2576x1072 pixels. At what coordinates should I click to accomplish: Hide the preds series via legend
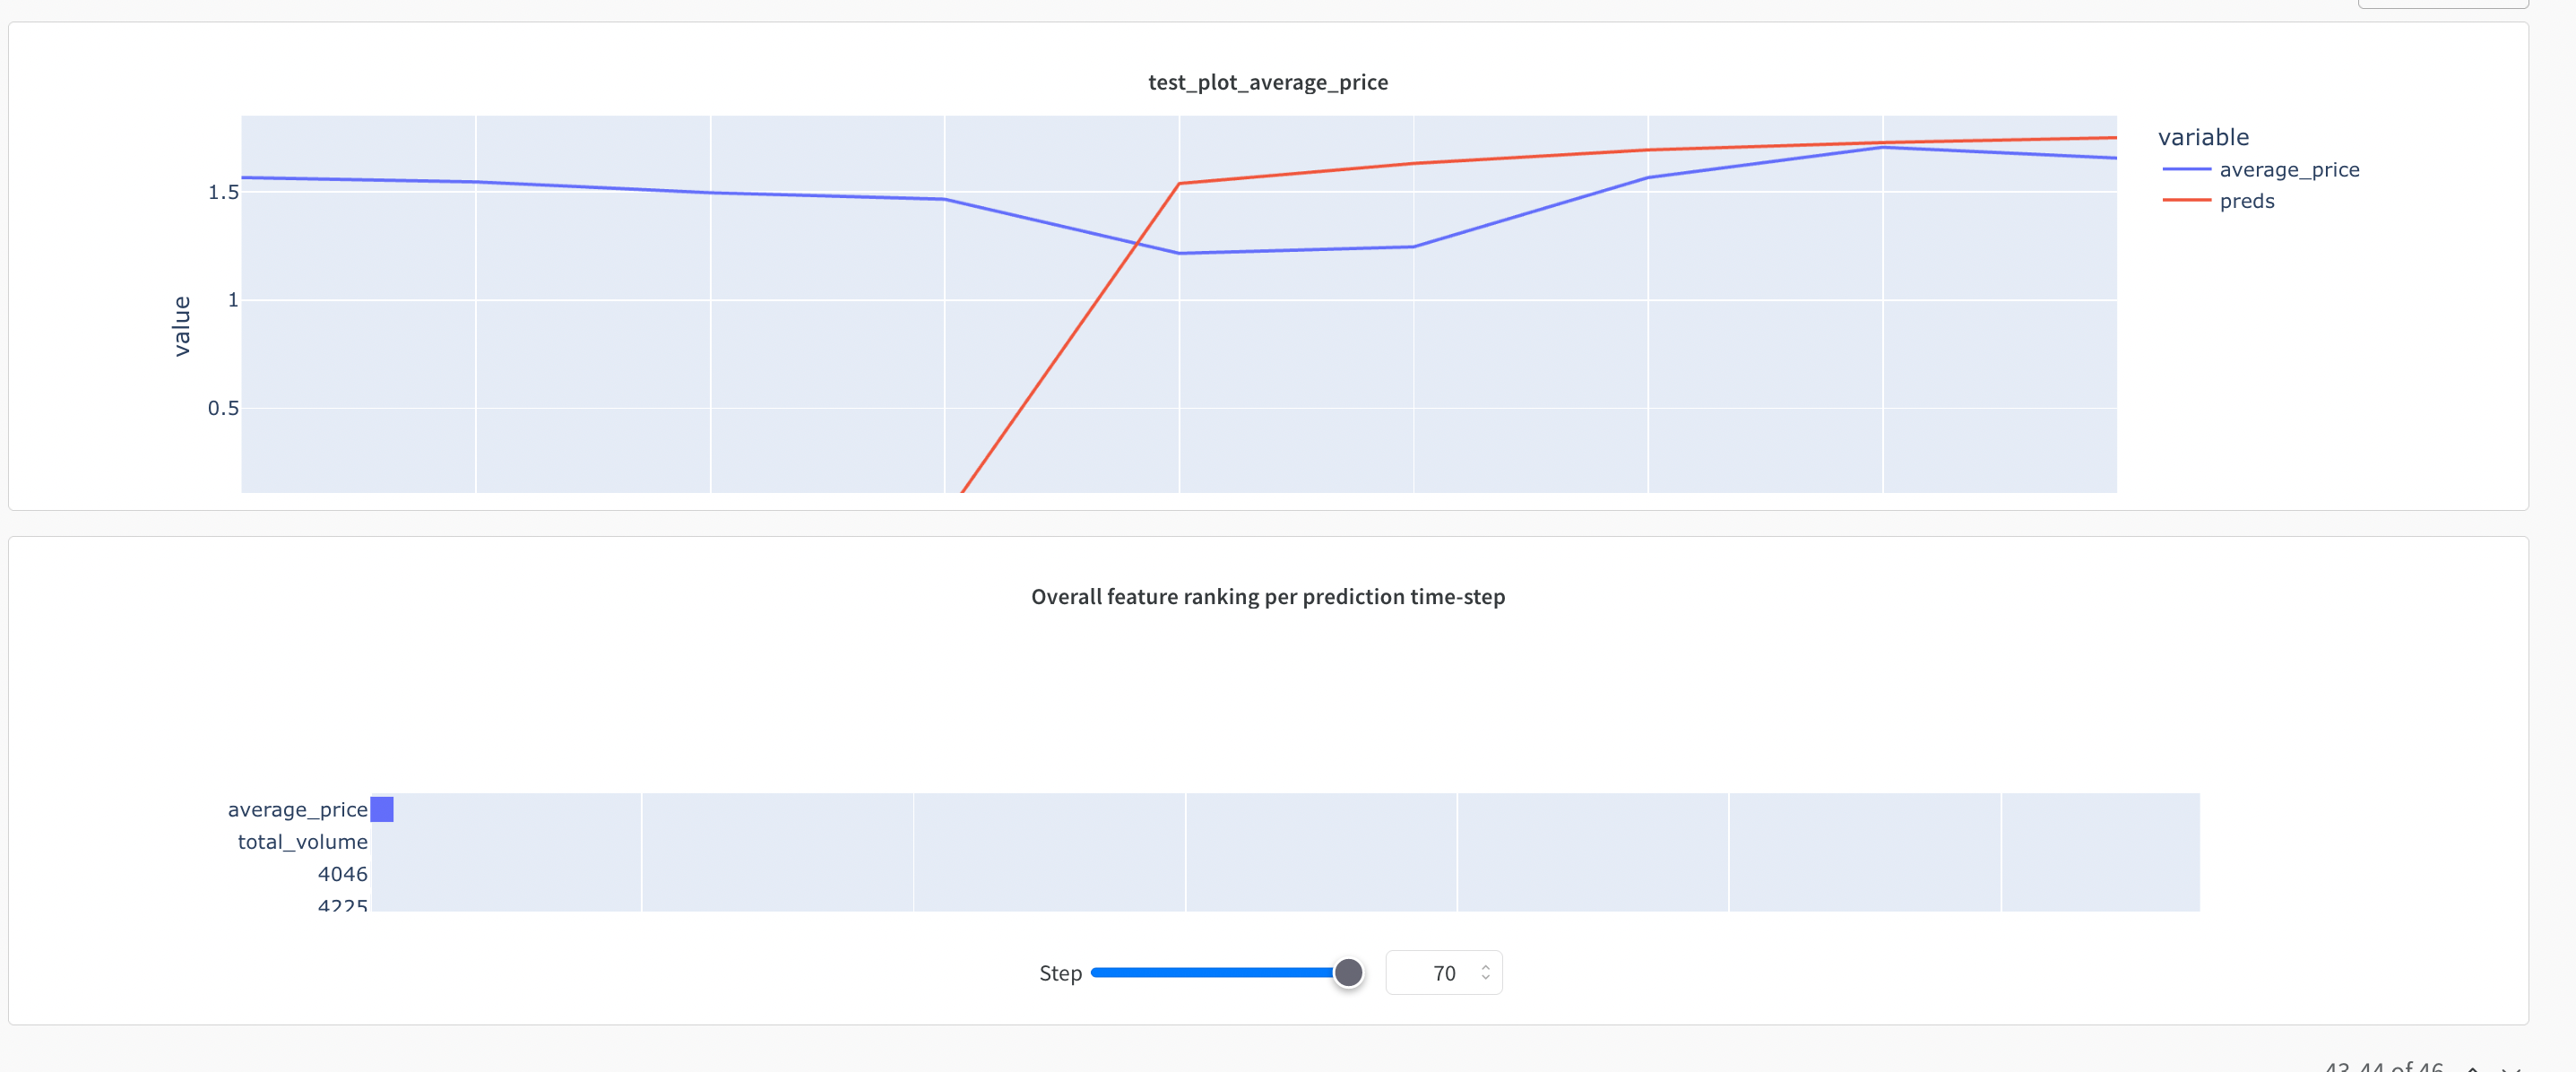coord(2246,201)
